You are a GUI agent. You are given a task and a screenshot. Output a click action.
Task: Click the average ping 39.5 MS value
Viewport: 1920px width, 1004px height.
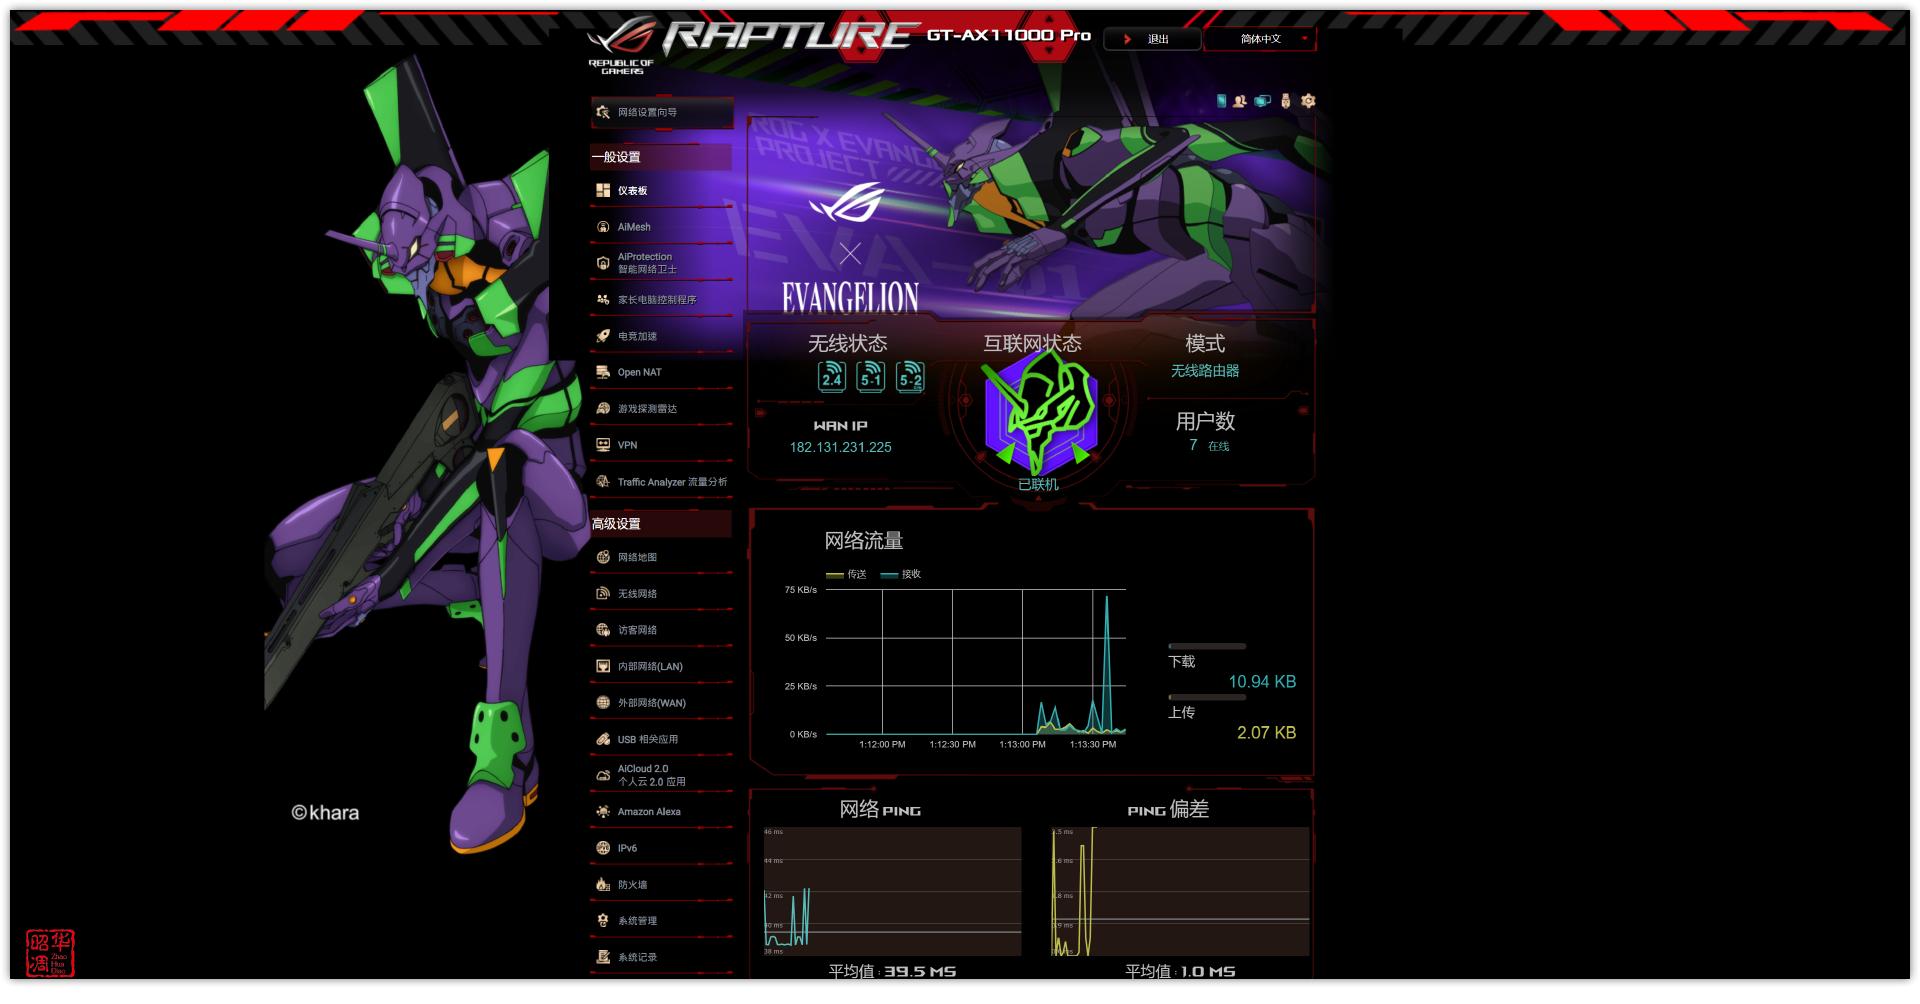click(x=920, y=972)
